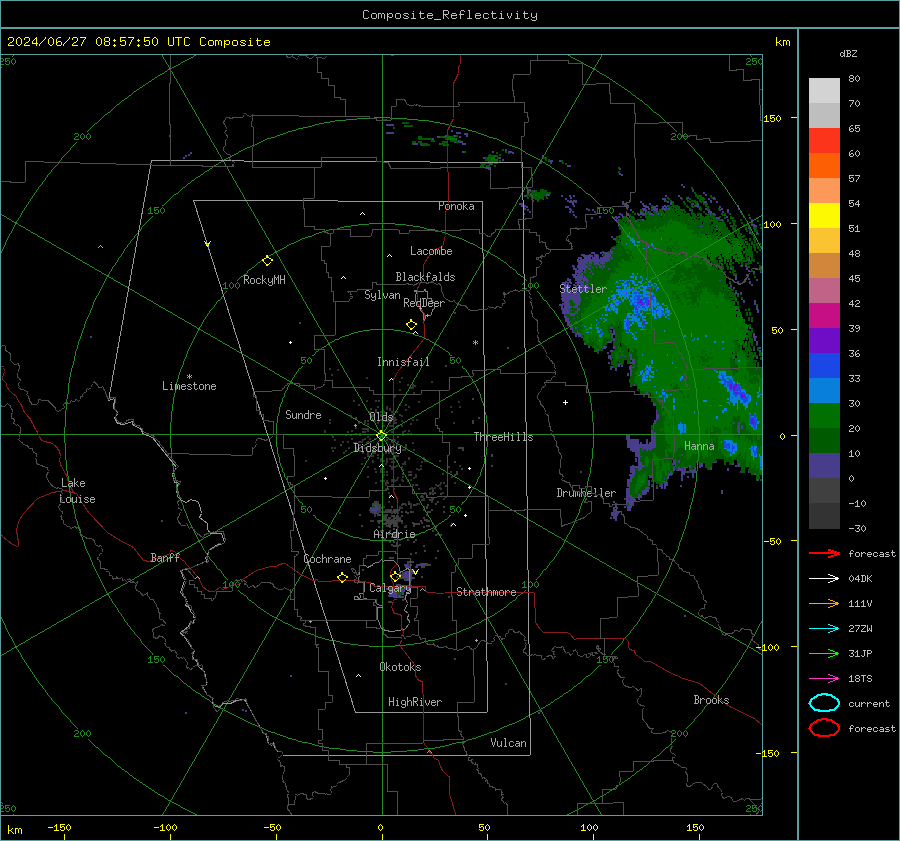Click the Brooks city label
900x841 pixels.
pos(711,700)
